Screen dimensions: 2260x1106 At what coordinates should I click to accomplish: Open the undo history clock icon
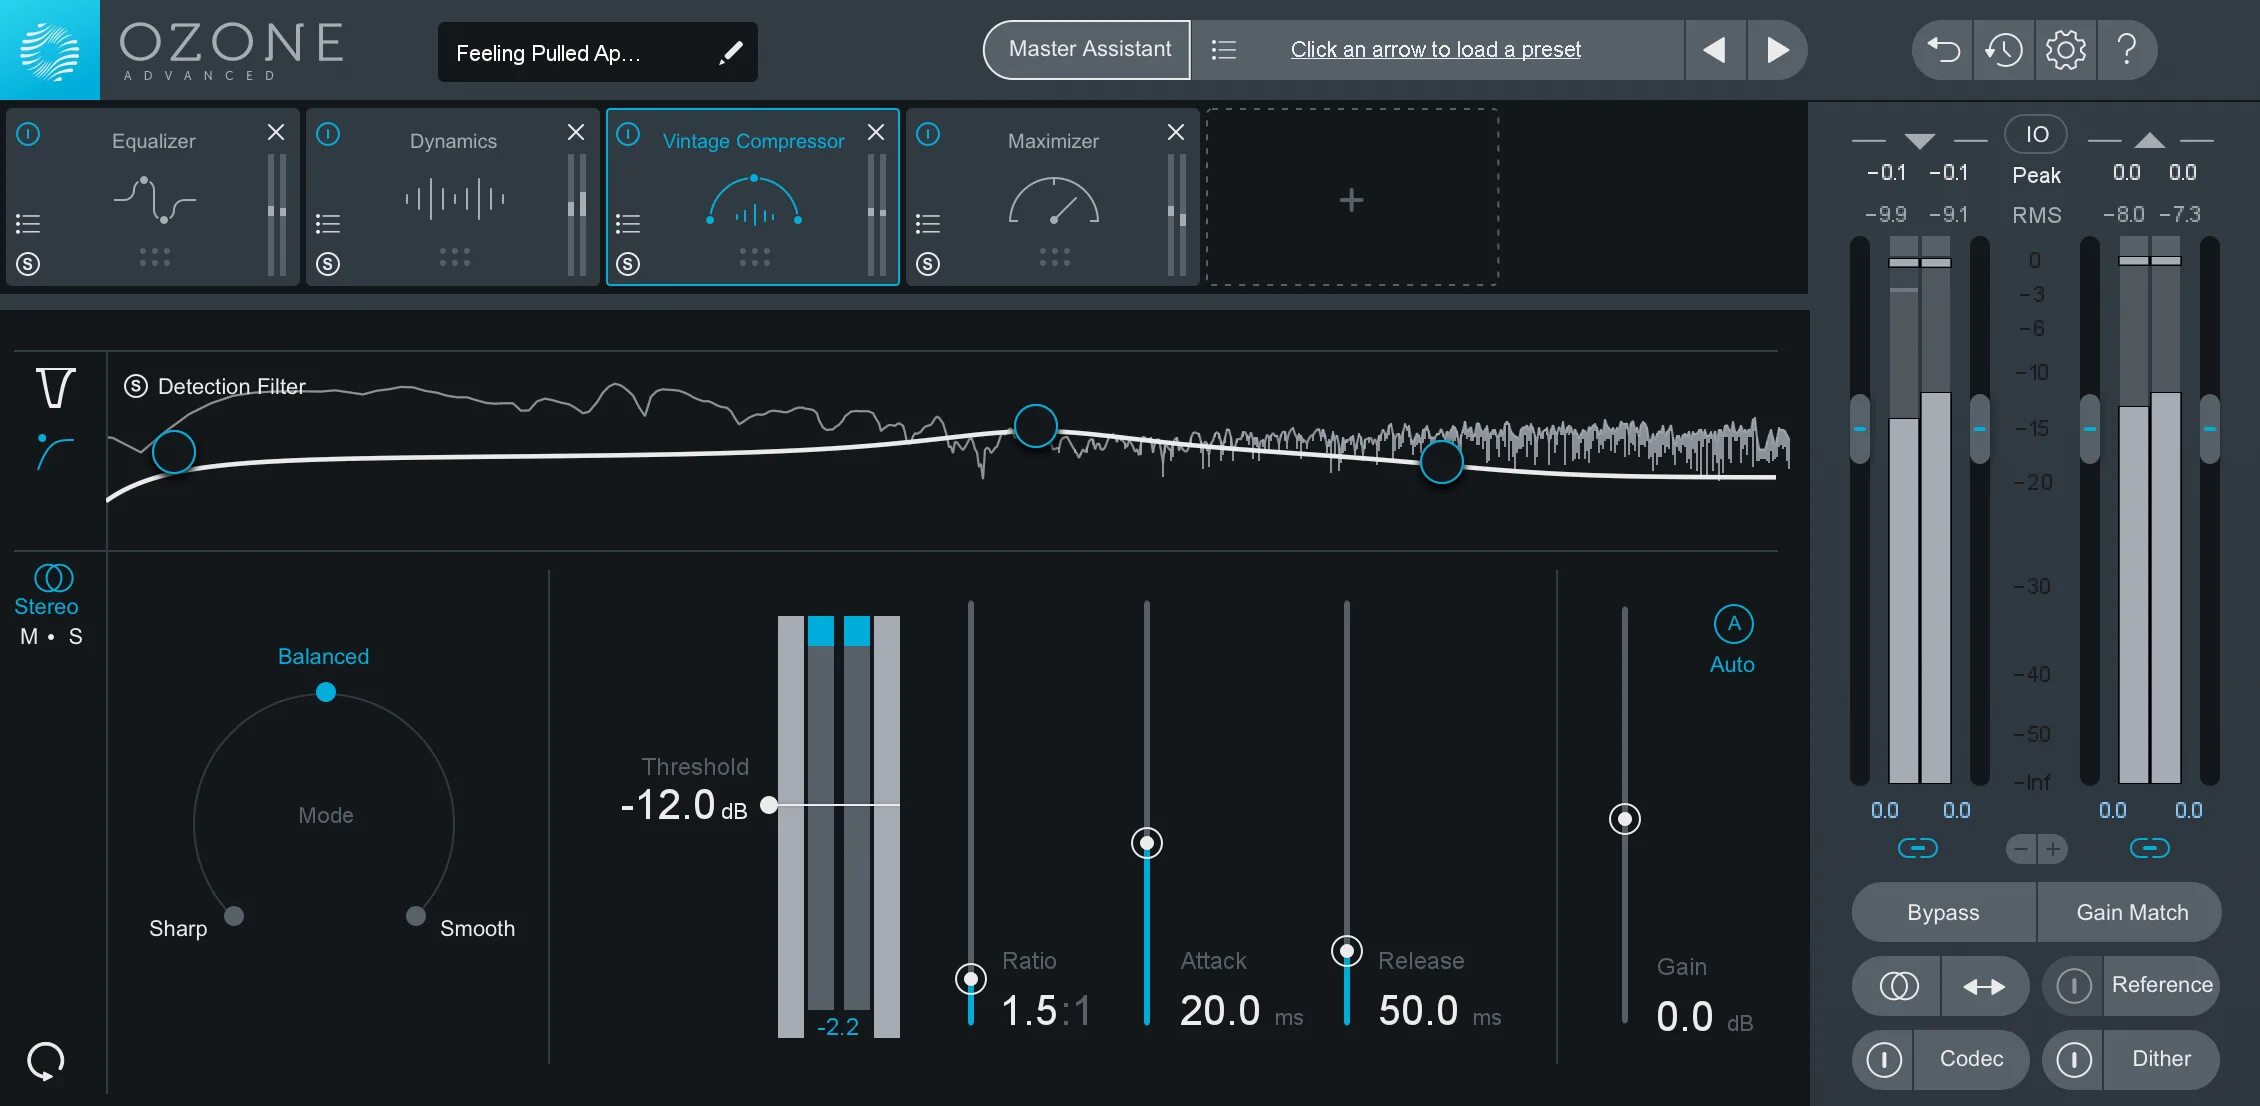(2004, 50)
